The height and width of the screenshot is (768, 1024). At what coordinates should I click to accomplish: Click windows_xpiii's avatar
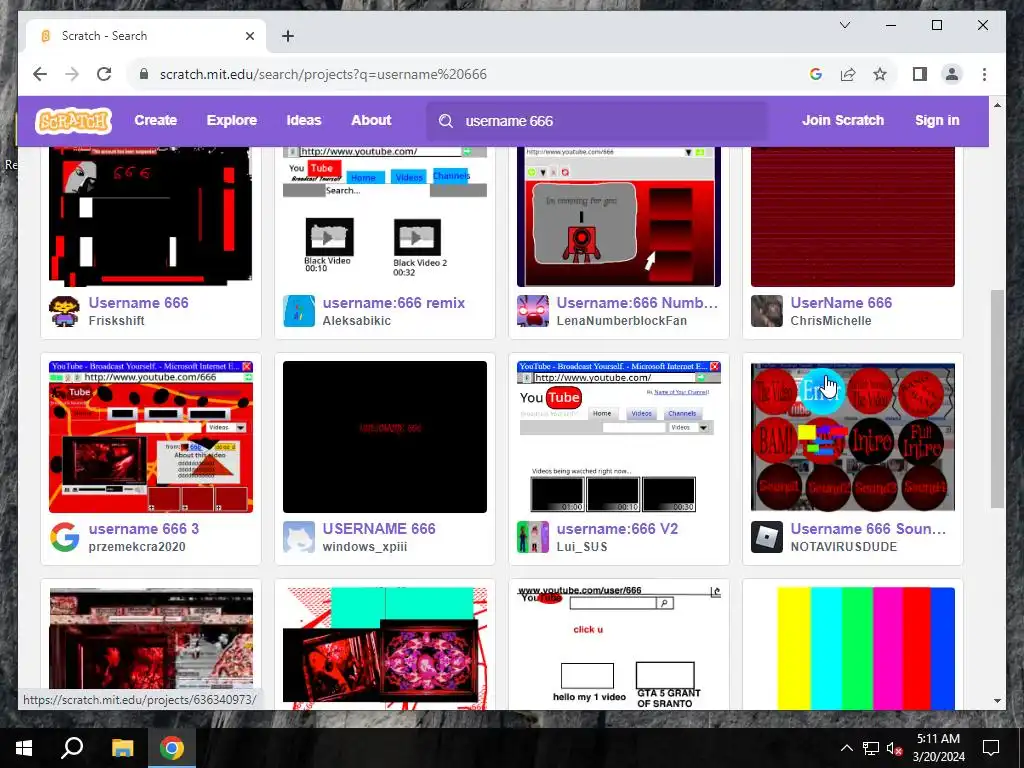[298, 537]
